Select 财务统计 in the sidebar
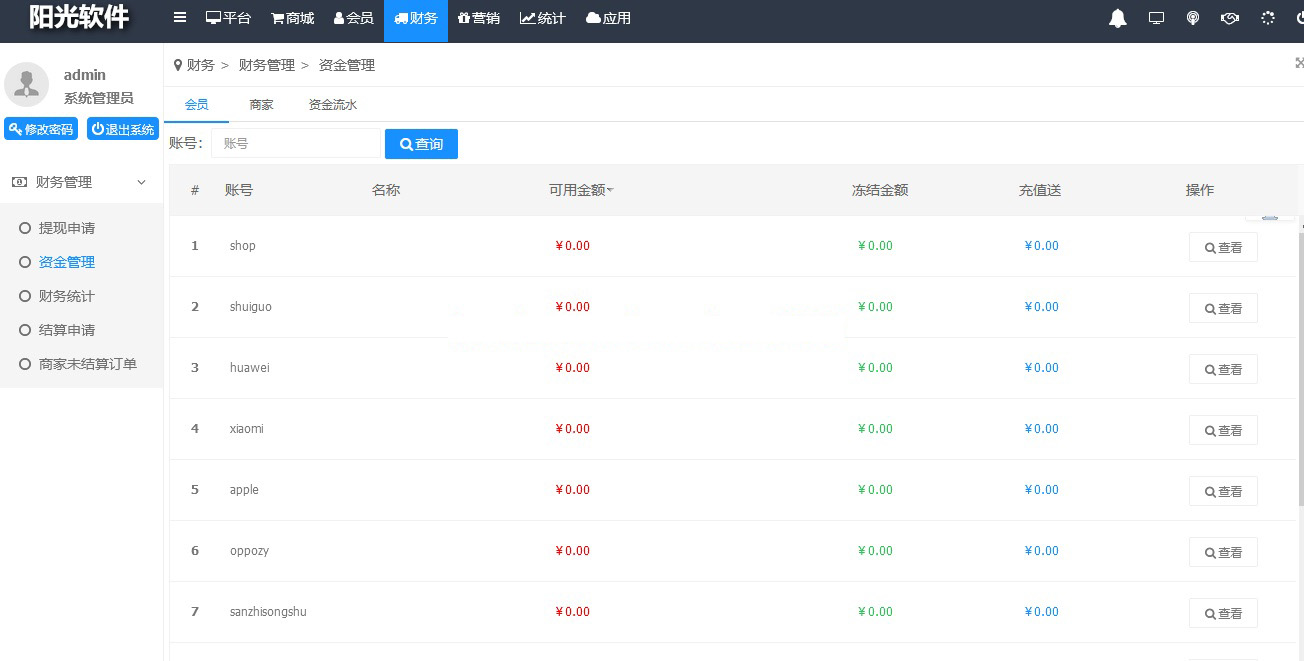Image resolution: width=1304 pixels, height=661 pixels. 66,296
